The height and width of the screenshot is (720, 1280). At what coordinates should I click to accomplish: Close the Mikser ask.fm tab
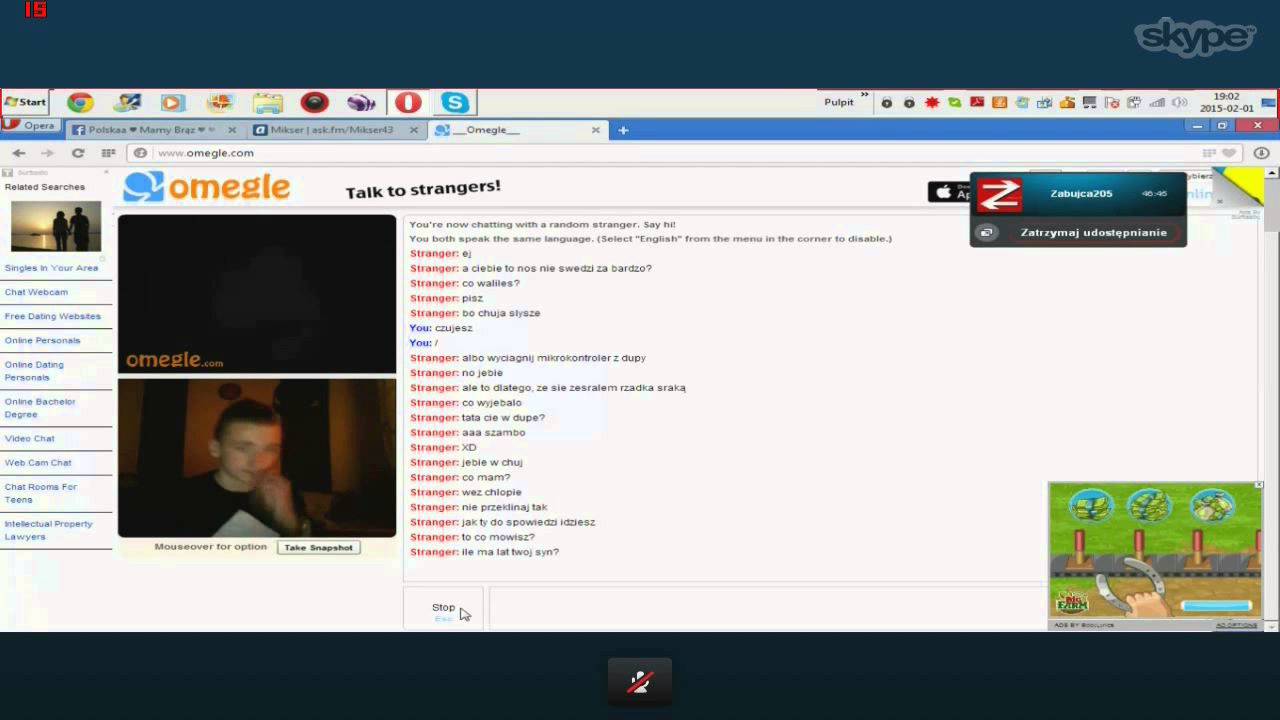coord(415,130)
